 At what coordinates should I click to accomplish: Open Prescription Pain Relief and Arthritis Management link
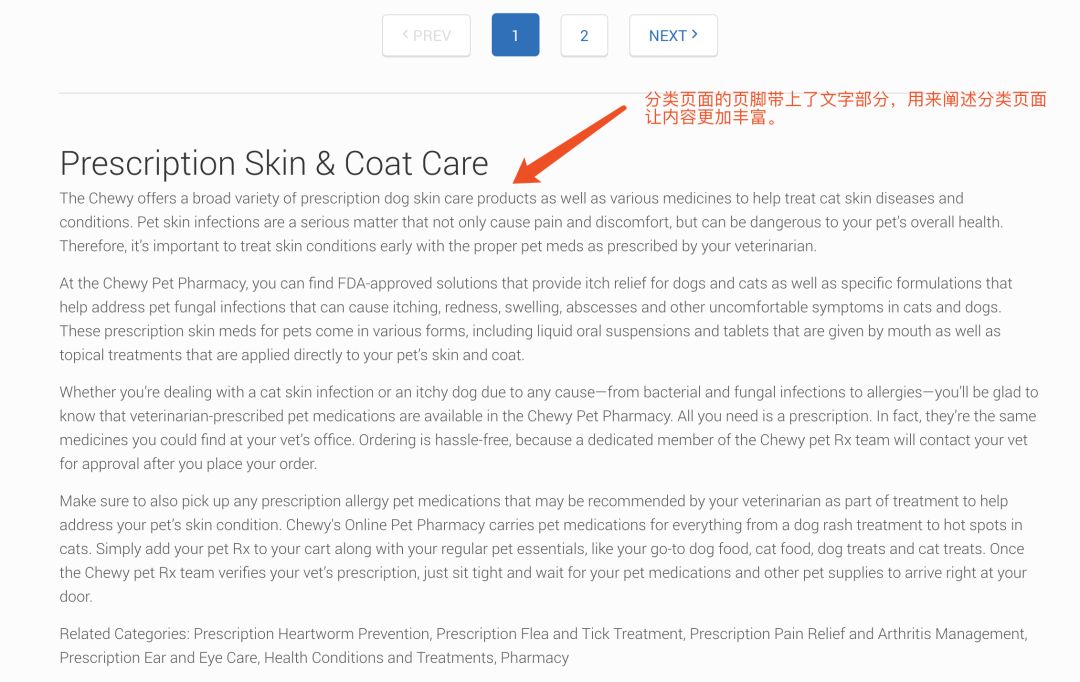pyautogui.click(x=858, y=634)
